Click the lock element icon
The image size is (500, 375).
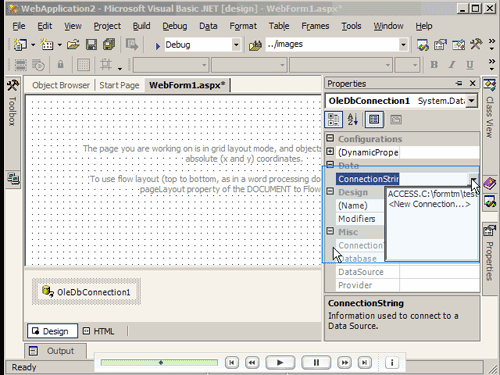click(x=60, y=64)
